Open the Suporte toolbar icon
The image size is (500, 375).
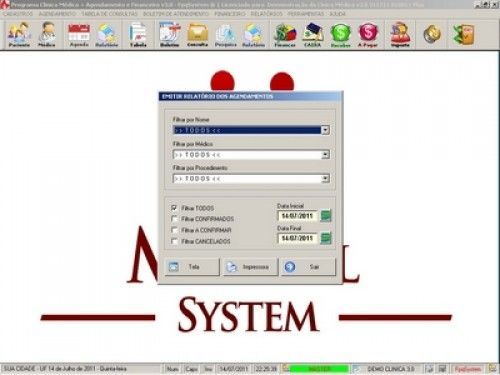pyautogui.click(x=400, y=35)
